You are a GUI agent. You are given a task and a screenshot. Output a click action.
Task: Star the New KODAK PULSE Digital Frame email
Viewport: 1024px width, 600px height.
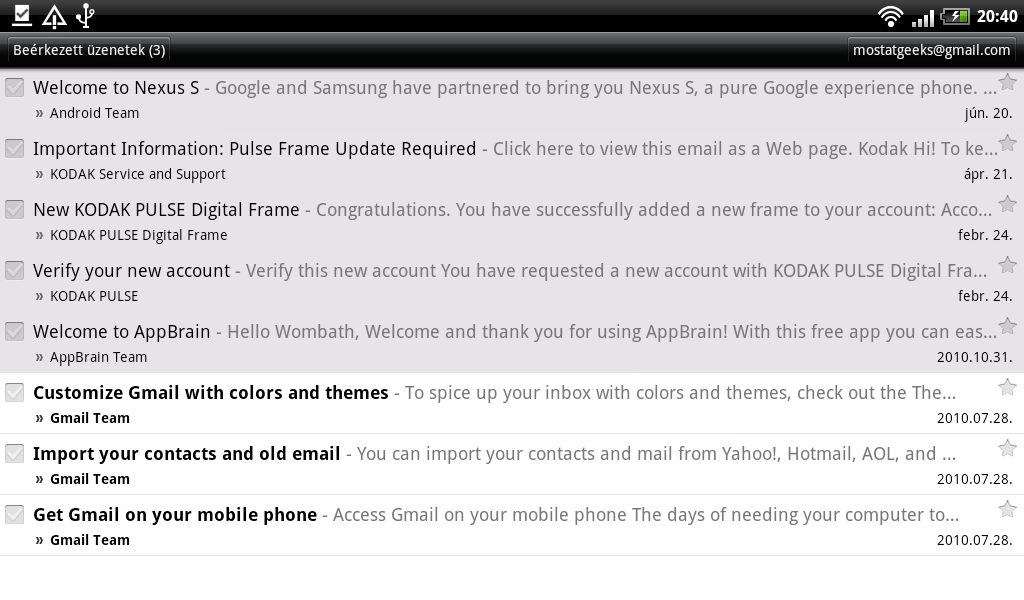[x=1007, y=204]
